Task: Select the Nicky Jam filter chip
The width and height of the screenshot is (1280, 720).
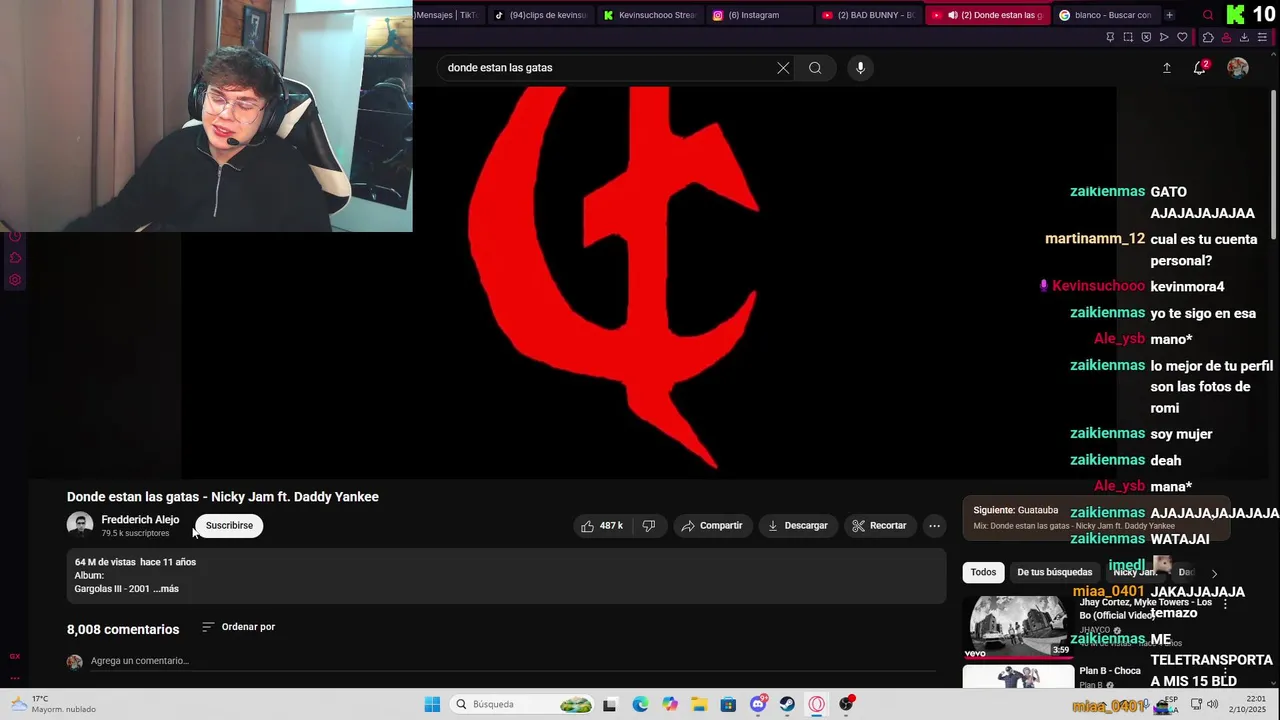Action: coord(1135,572)
